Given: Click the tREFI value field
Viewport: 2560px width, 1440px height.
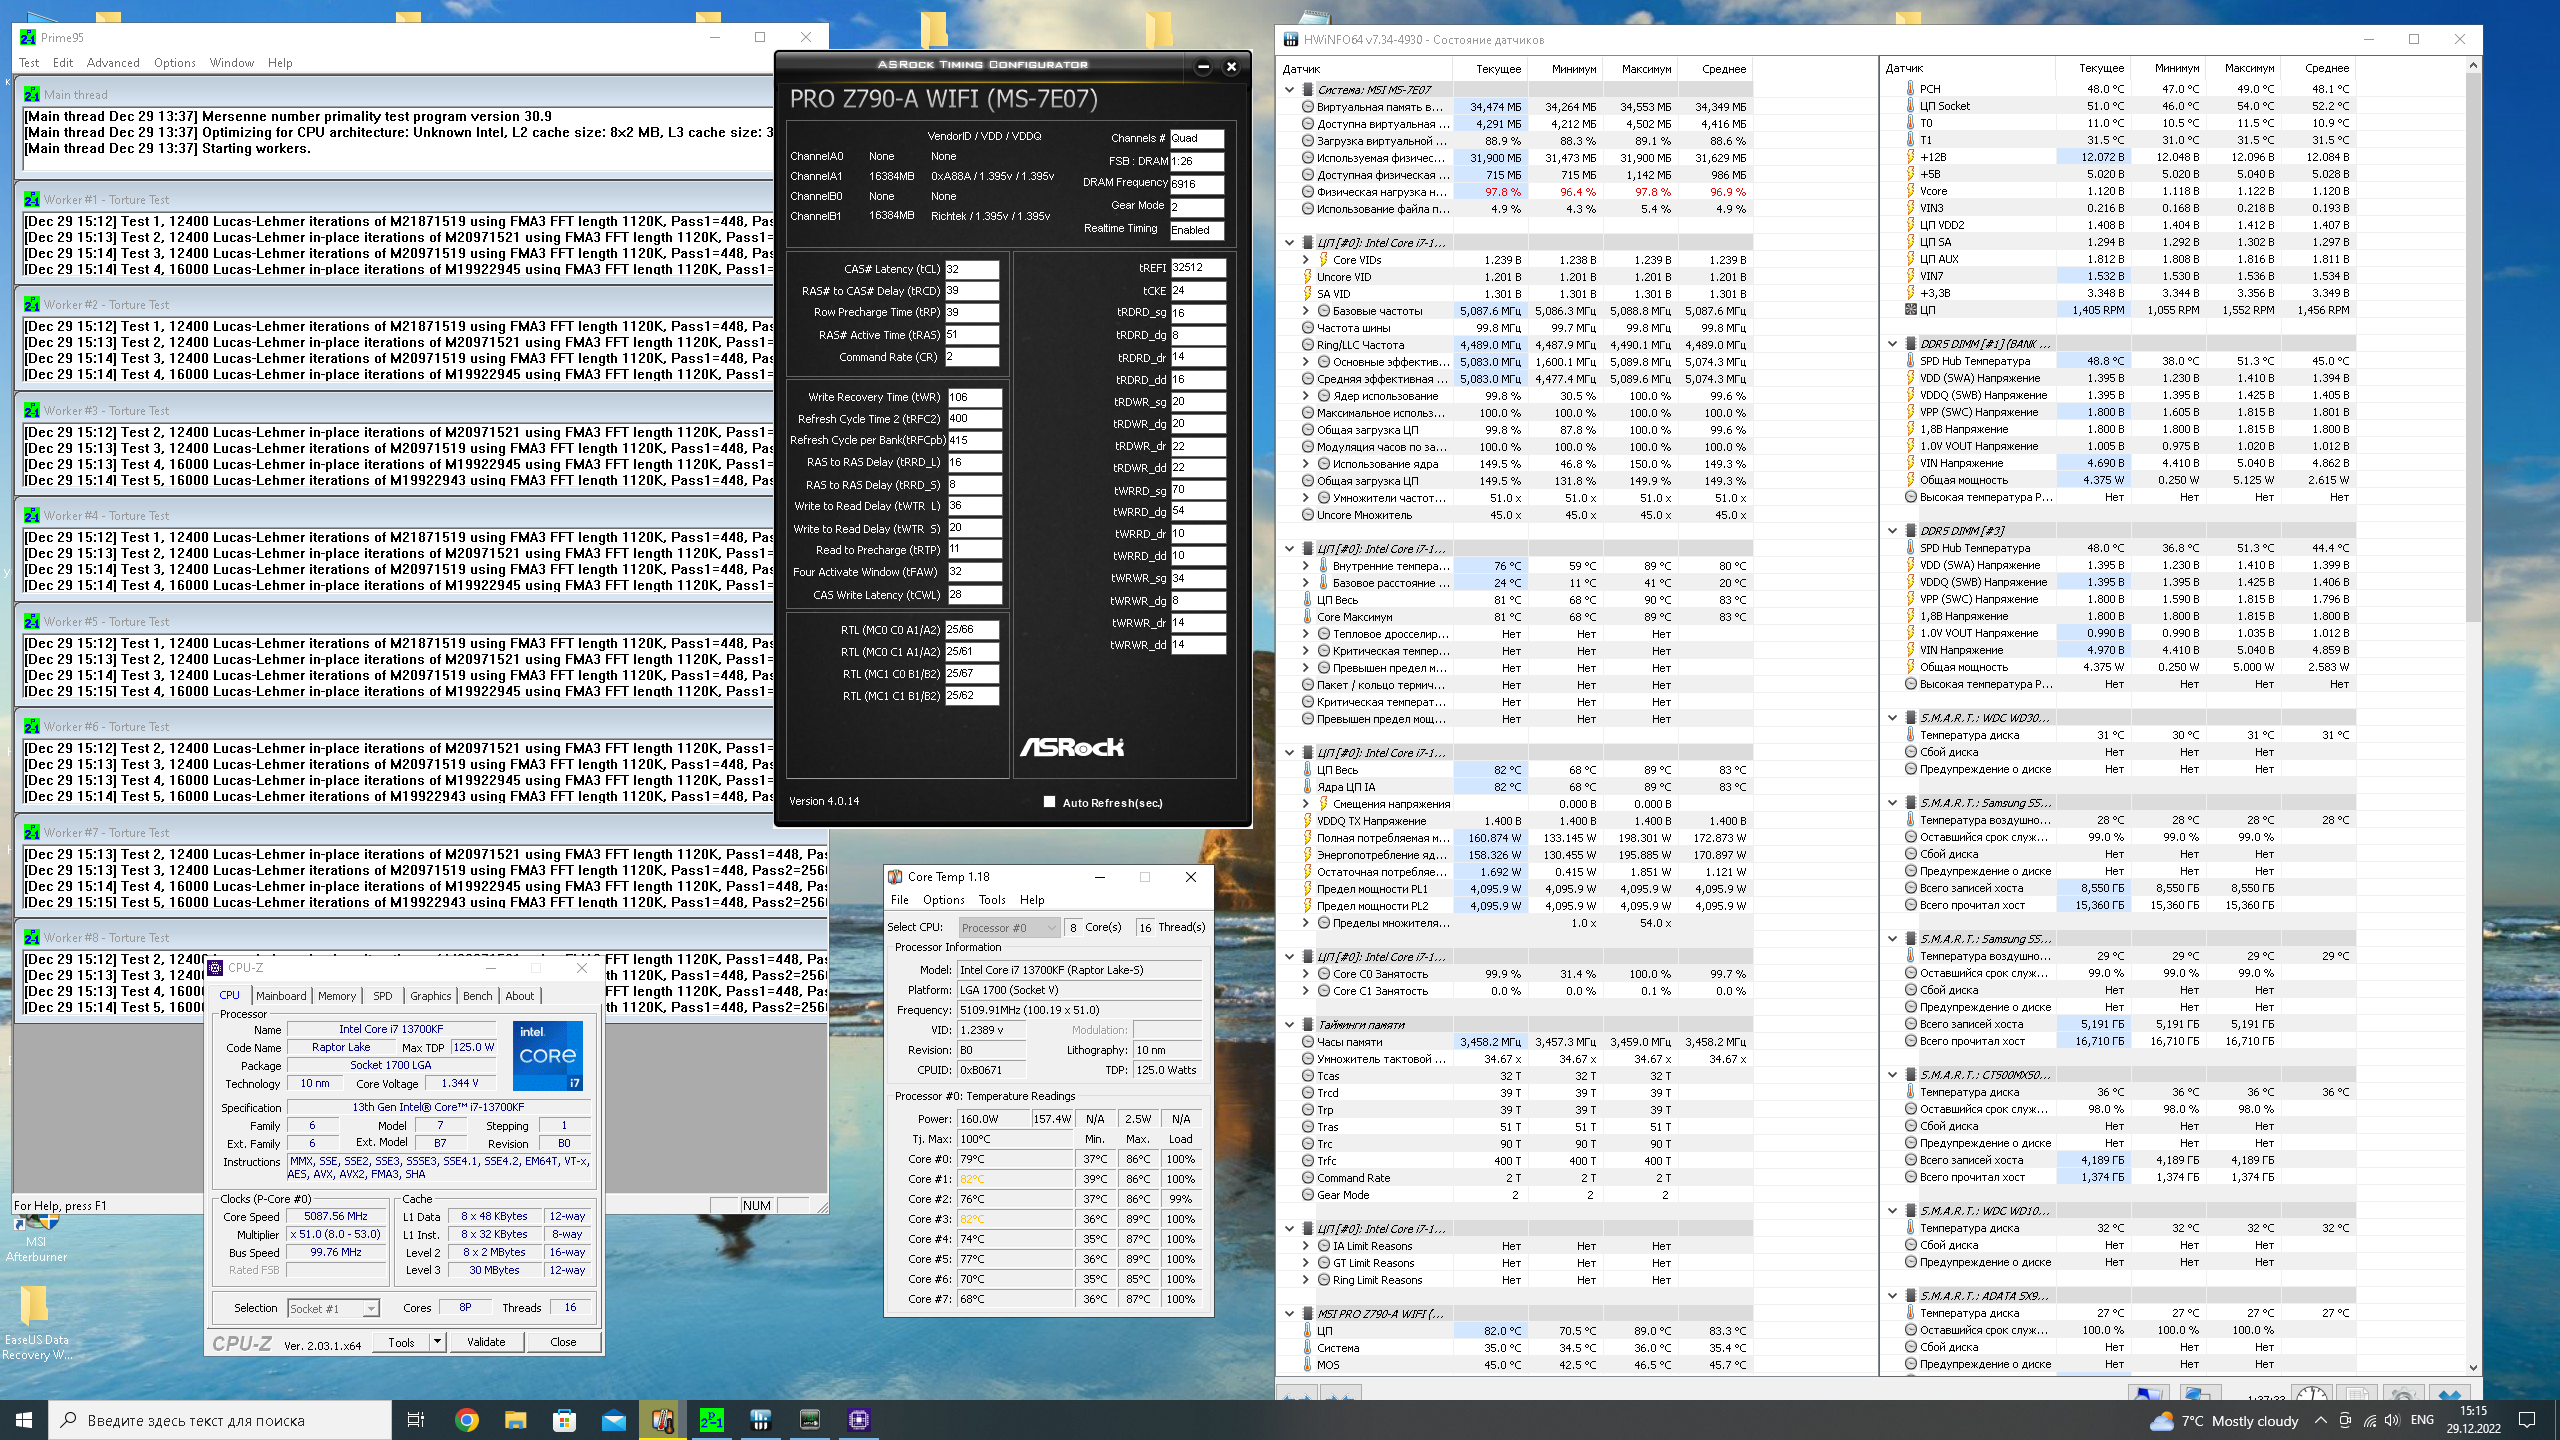Looking at the screenshot, I should point(1197,268).
